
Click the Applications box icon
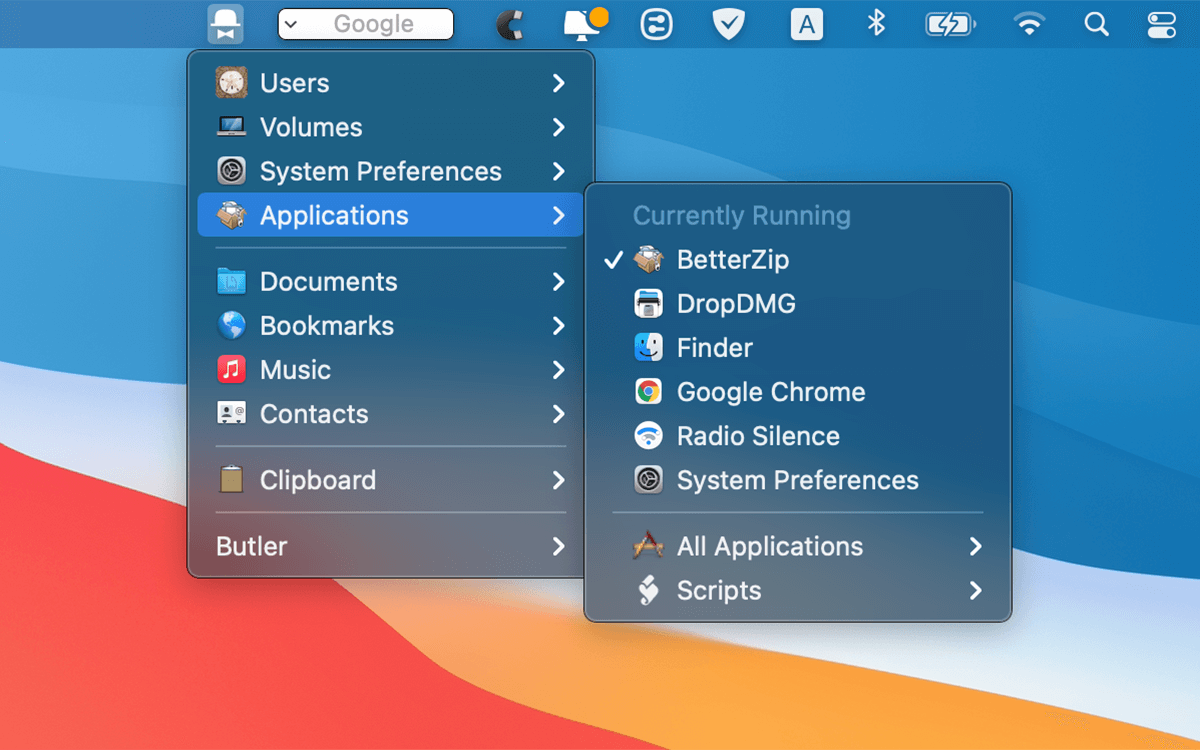coord(231,215)
